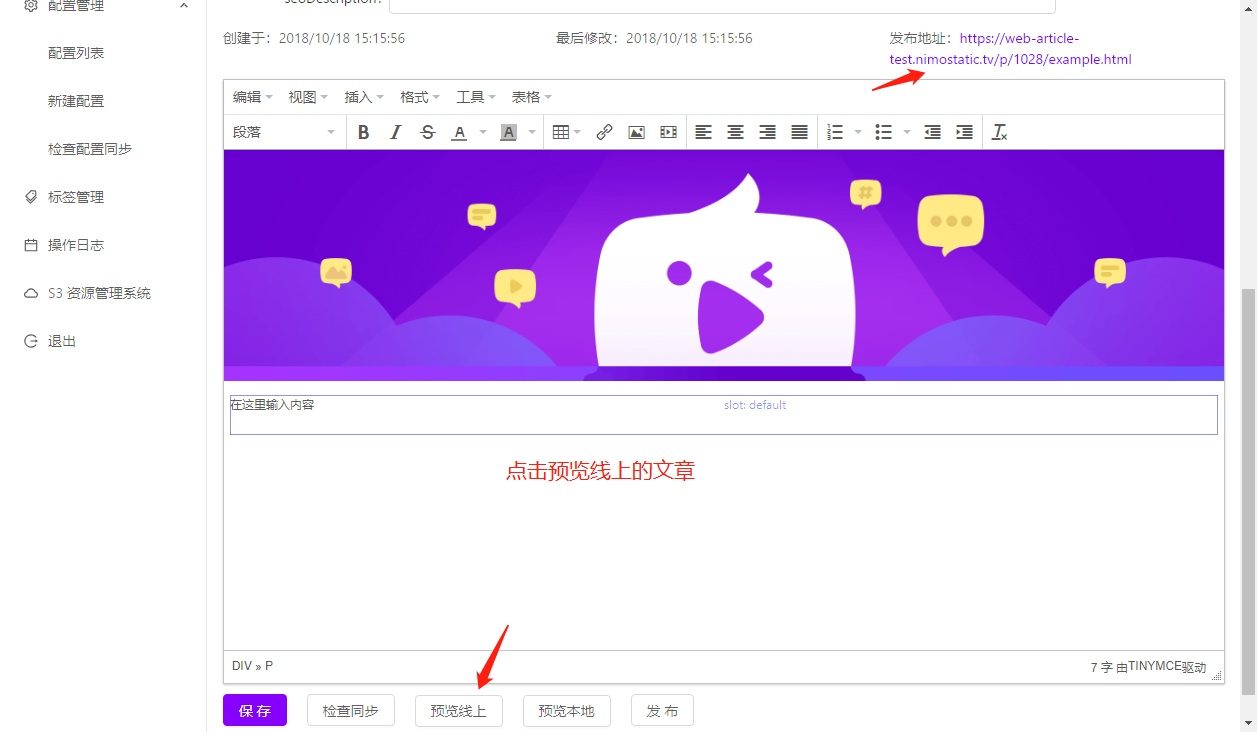Click the logout icon beside 退出

click(31, 341)
